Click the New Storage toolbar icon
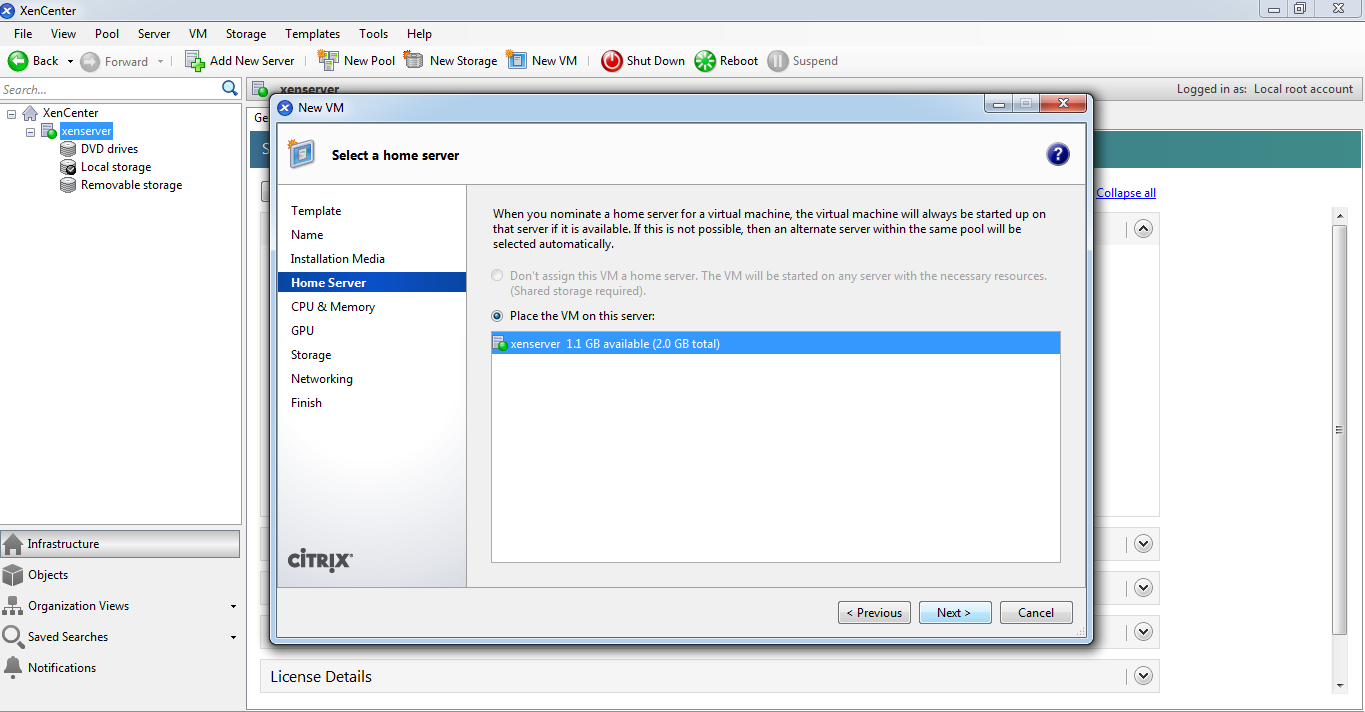Screen dimensions: 1365x712 coord(414,60)
